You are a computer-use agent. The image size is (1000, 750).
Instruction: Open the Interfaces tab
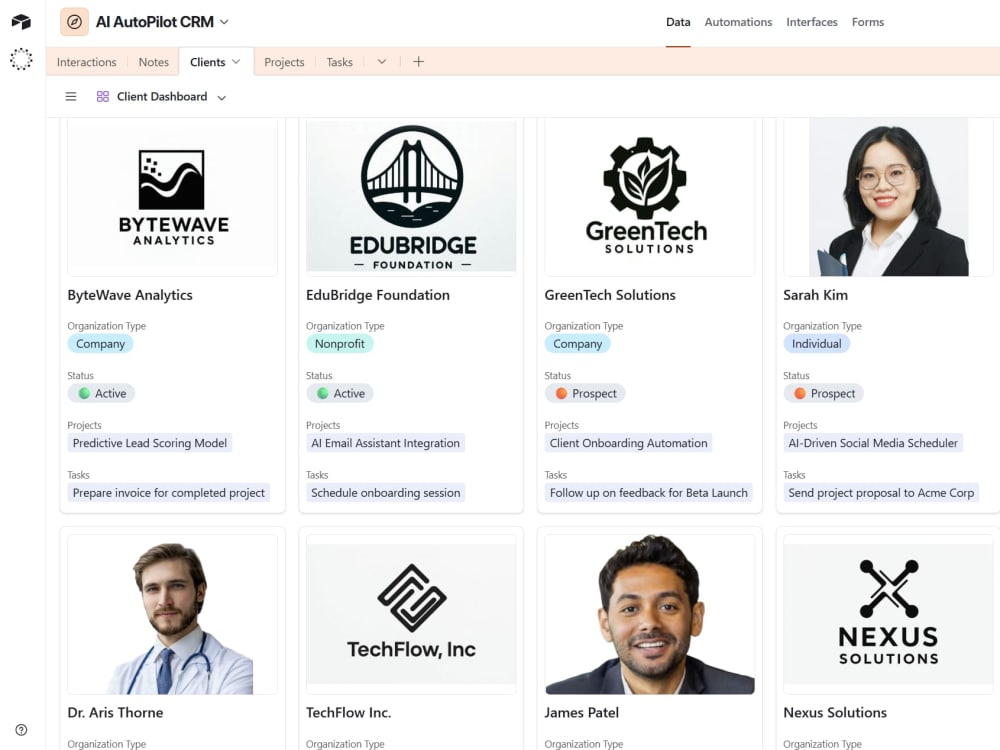(811, 22)
